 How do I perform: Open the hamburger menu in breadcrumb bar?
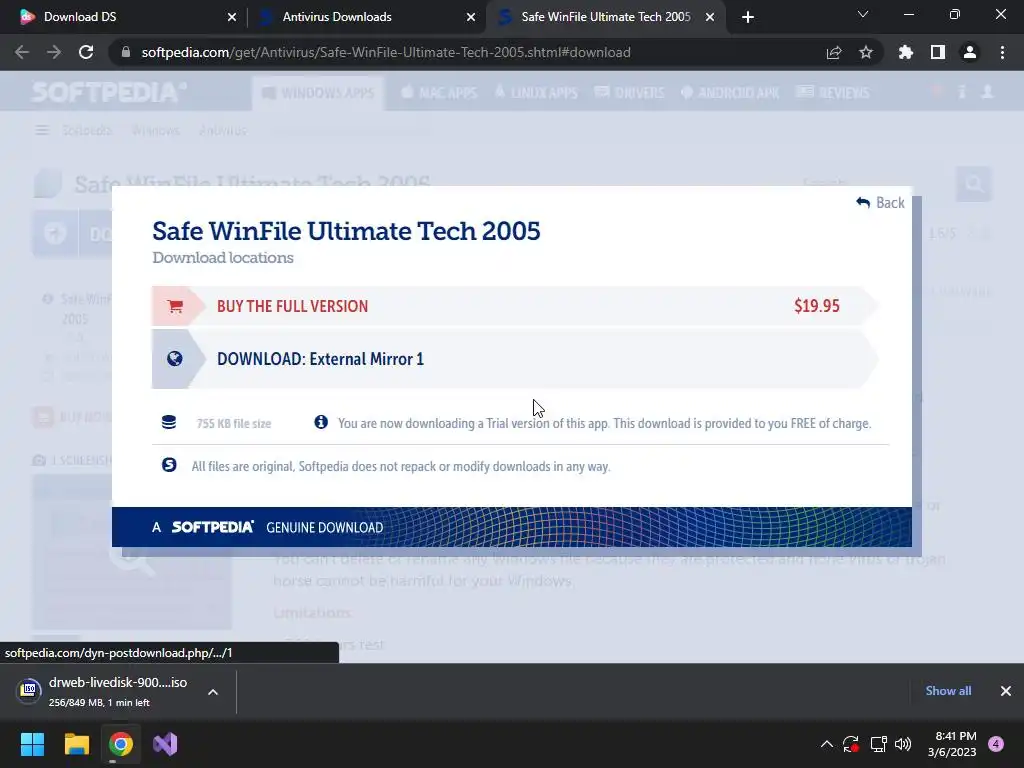[42, 131]
